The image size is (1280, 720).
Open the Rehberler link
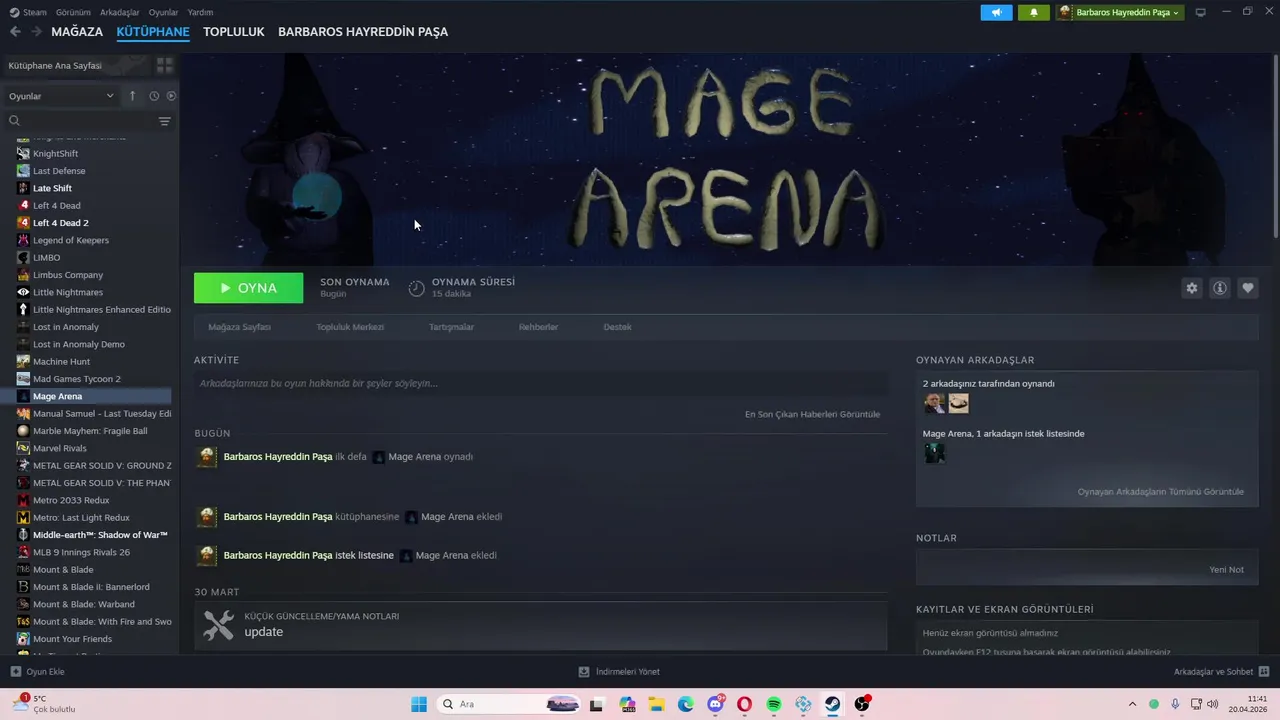(x=538, y=327)
